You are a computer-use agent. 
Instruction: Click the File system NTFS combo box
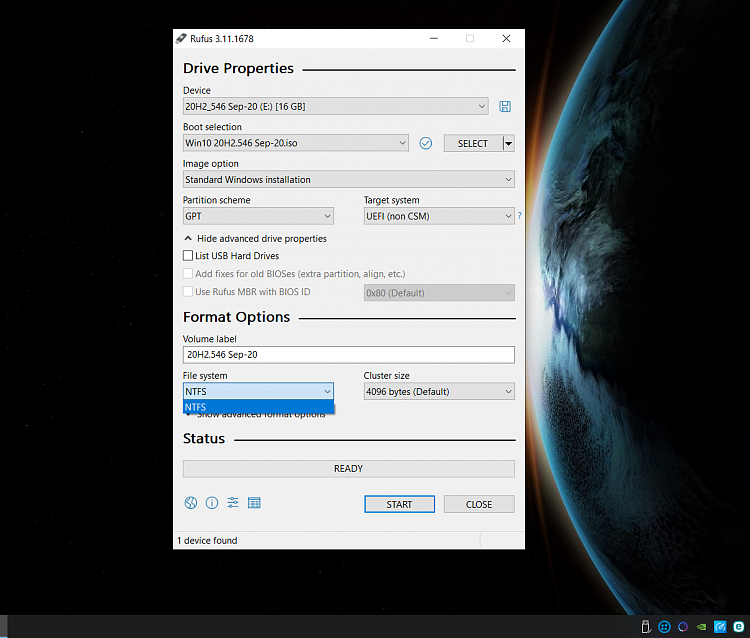pos(258,391)
